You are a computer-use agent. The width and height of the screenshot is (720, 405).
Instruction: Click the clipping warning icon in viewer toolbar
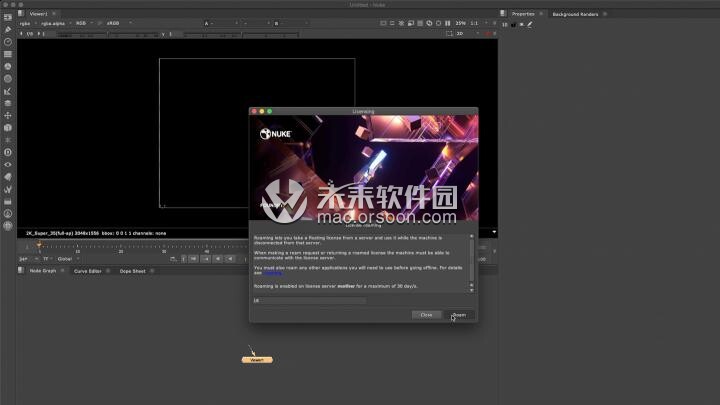(401, 23)
